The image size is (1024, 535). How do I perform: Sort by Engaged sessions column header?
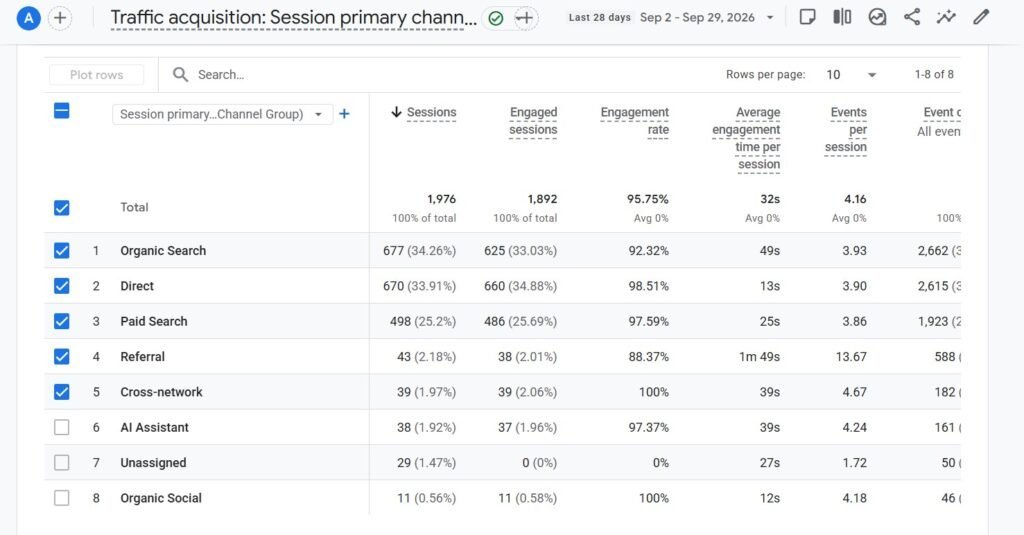point(533,121)
